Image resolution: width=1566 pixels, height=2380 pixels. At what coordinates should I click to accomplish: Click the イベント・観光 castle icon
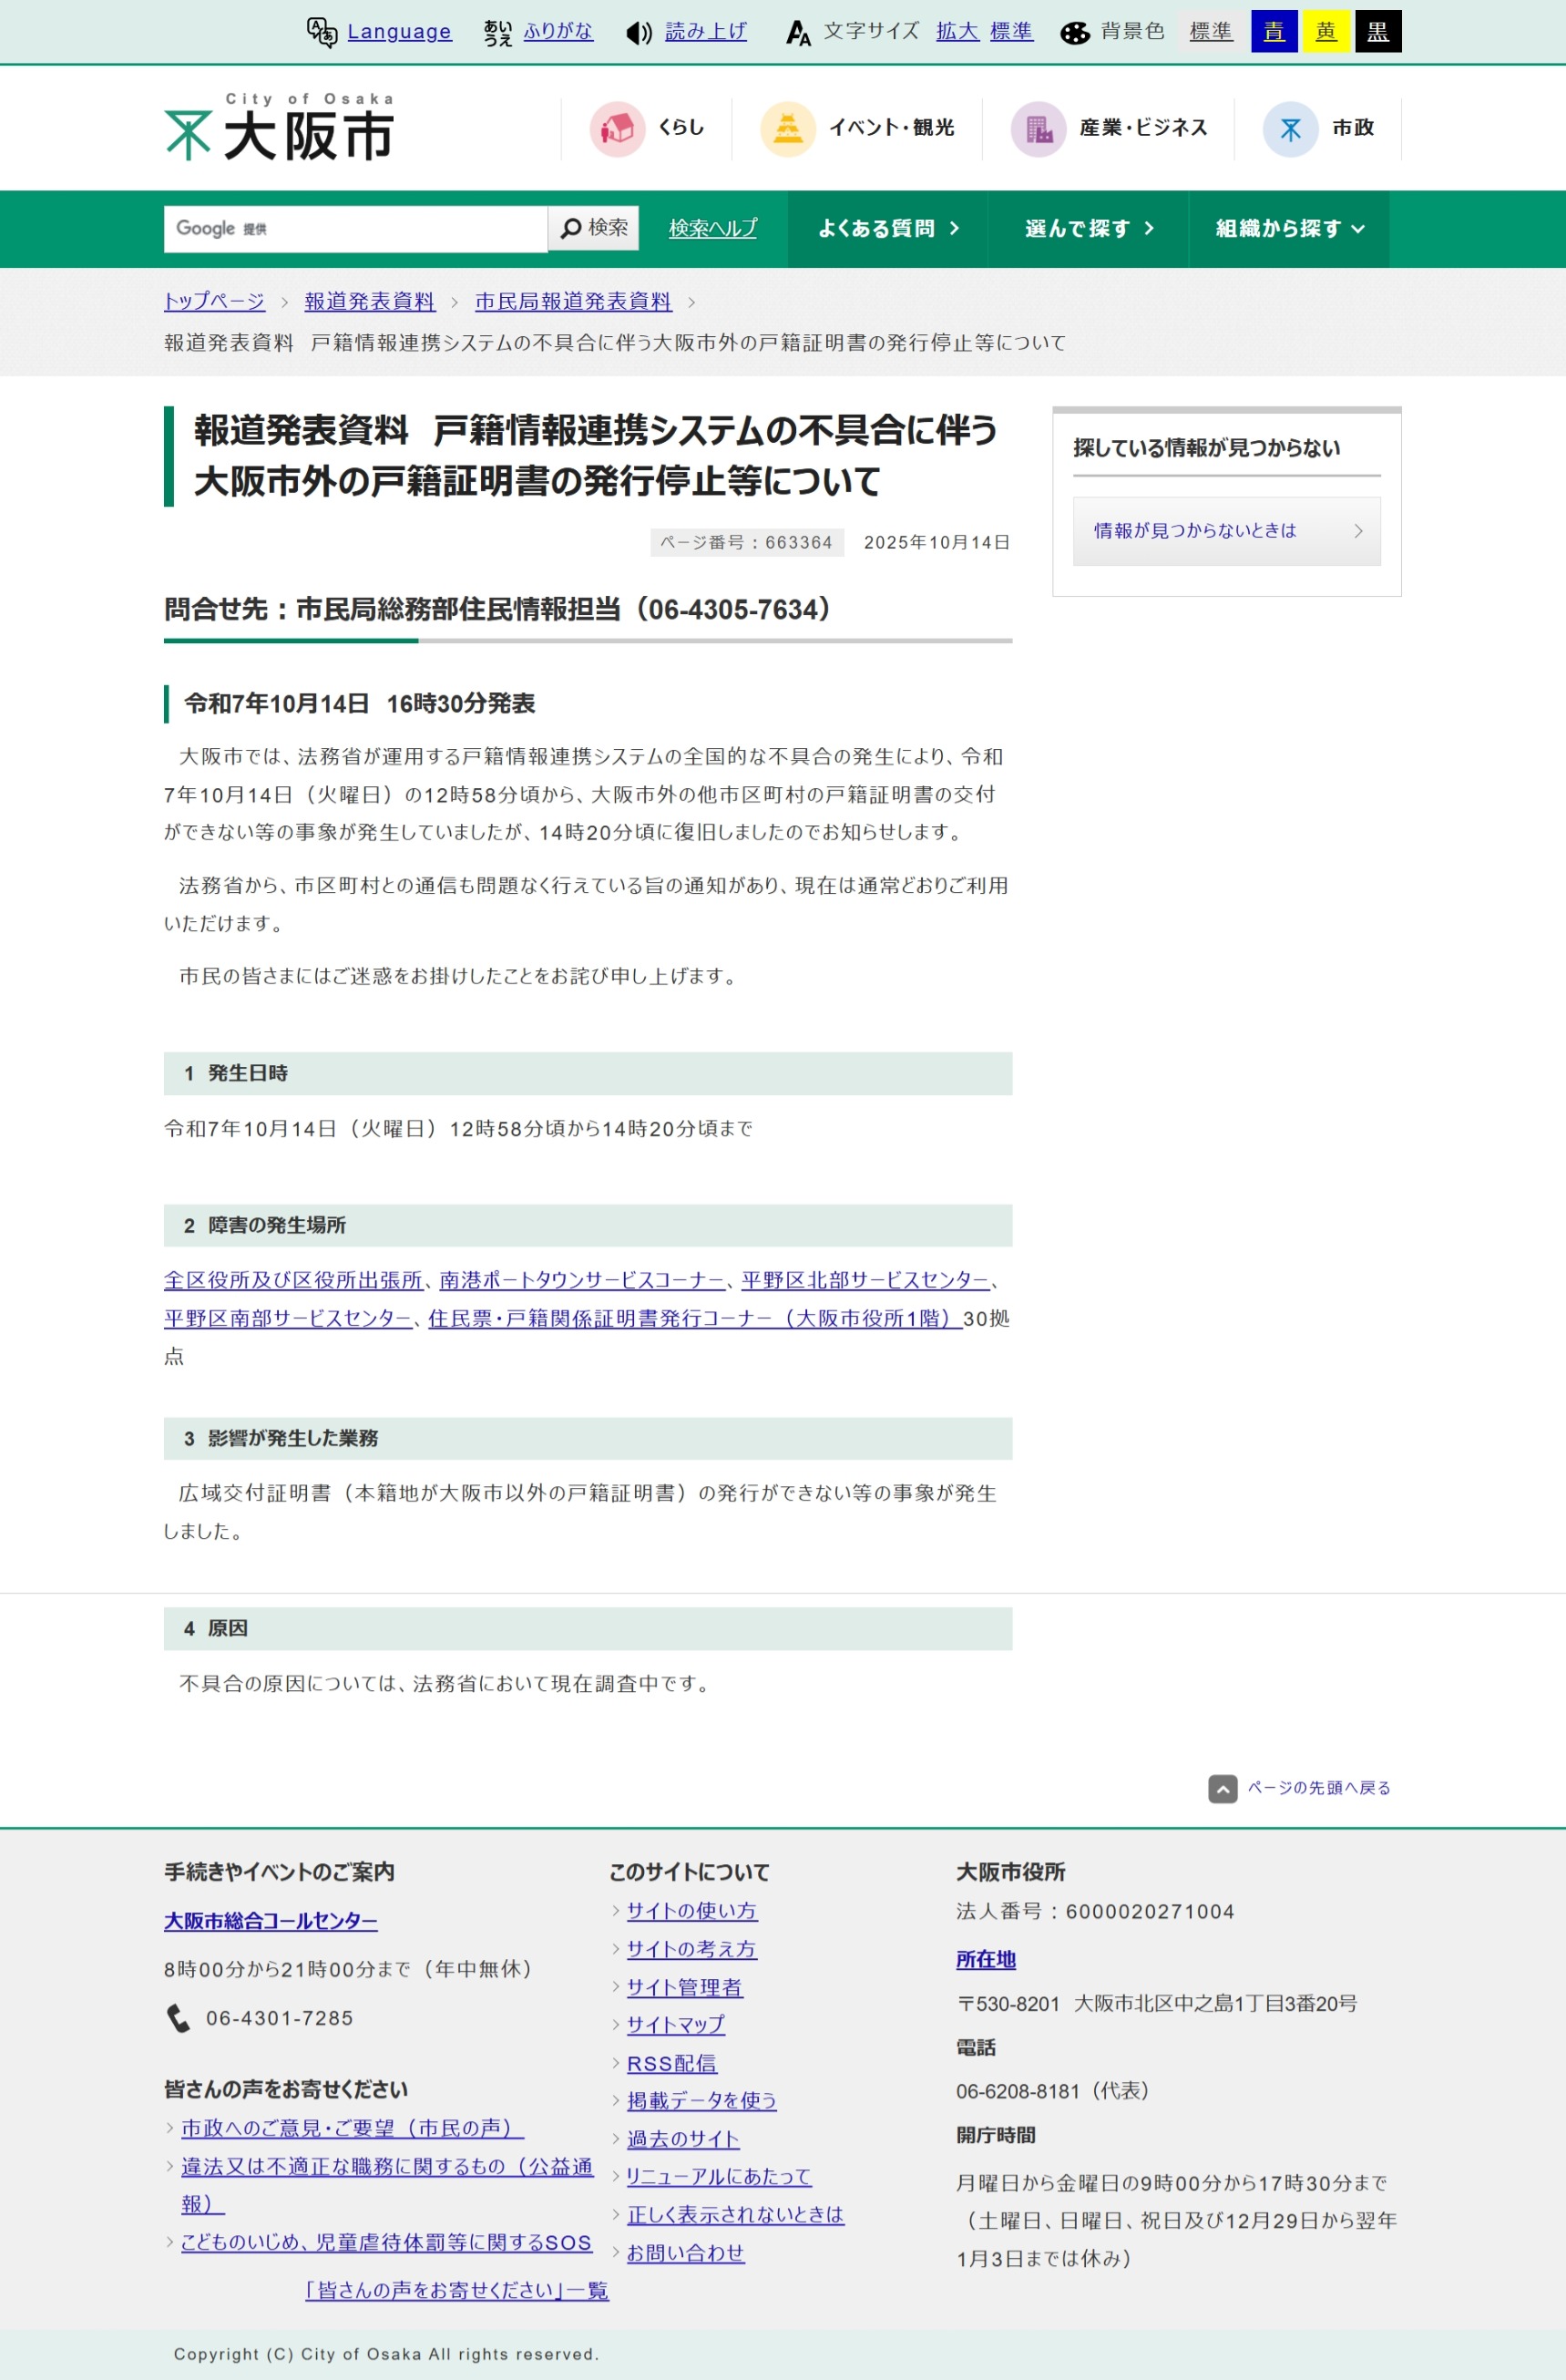[787, 129]
